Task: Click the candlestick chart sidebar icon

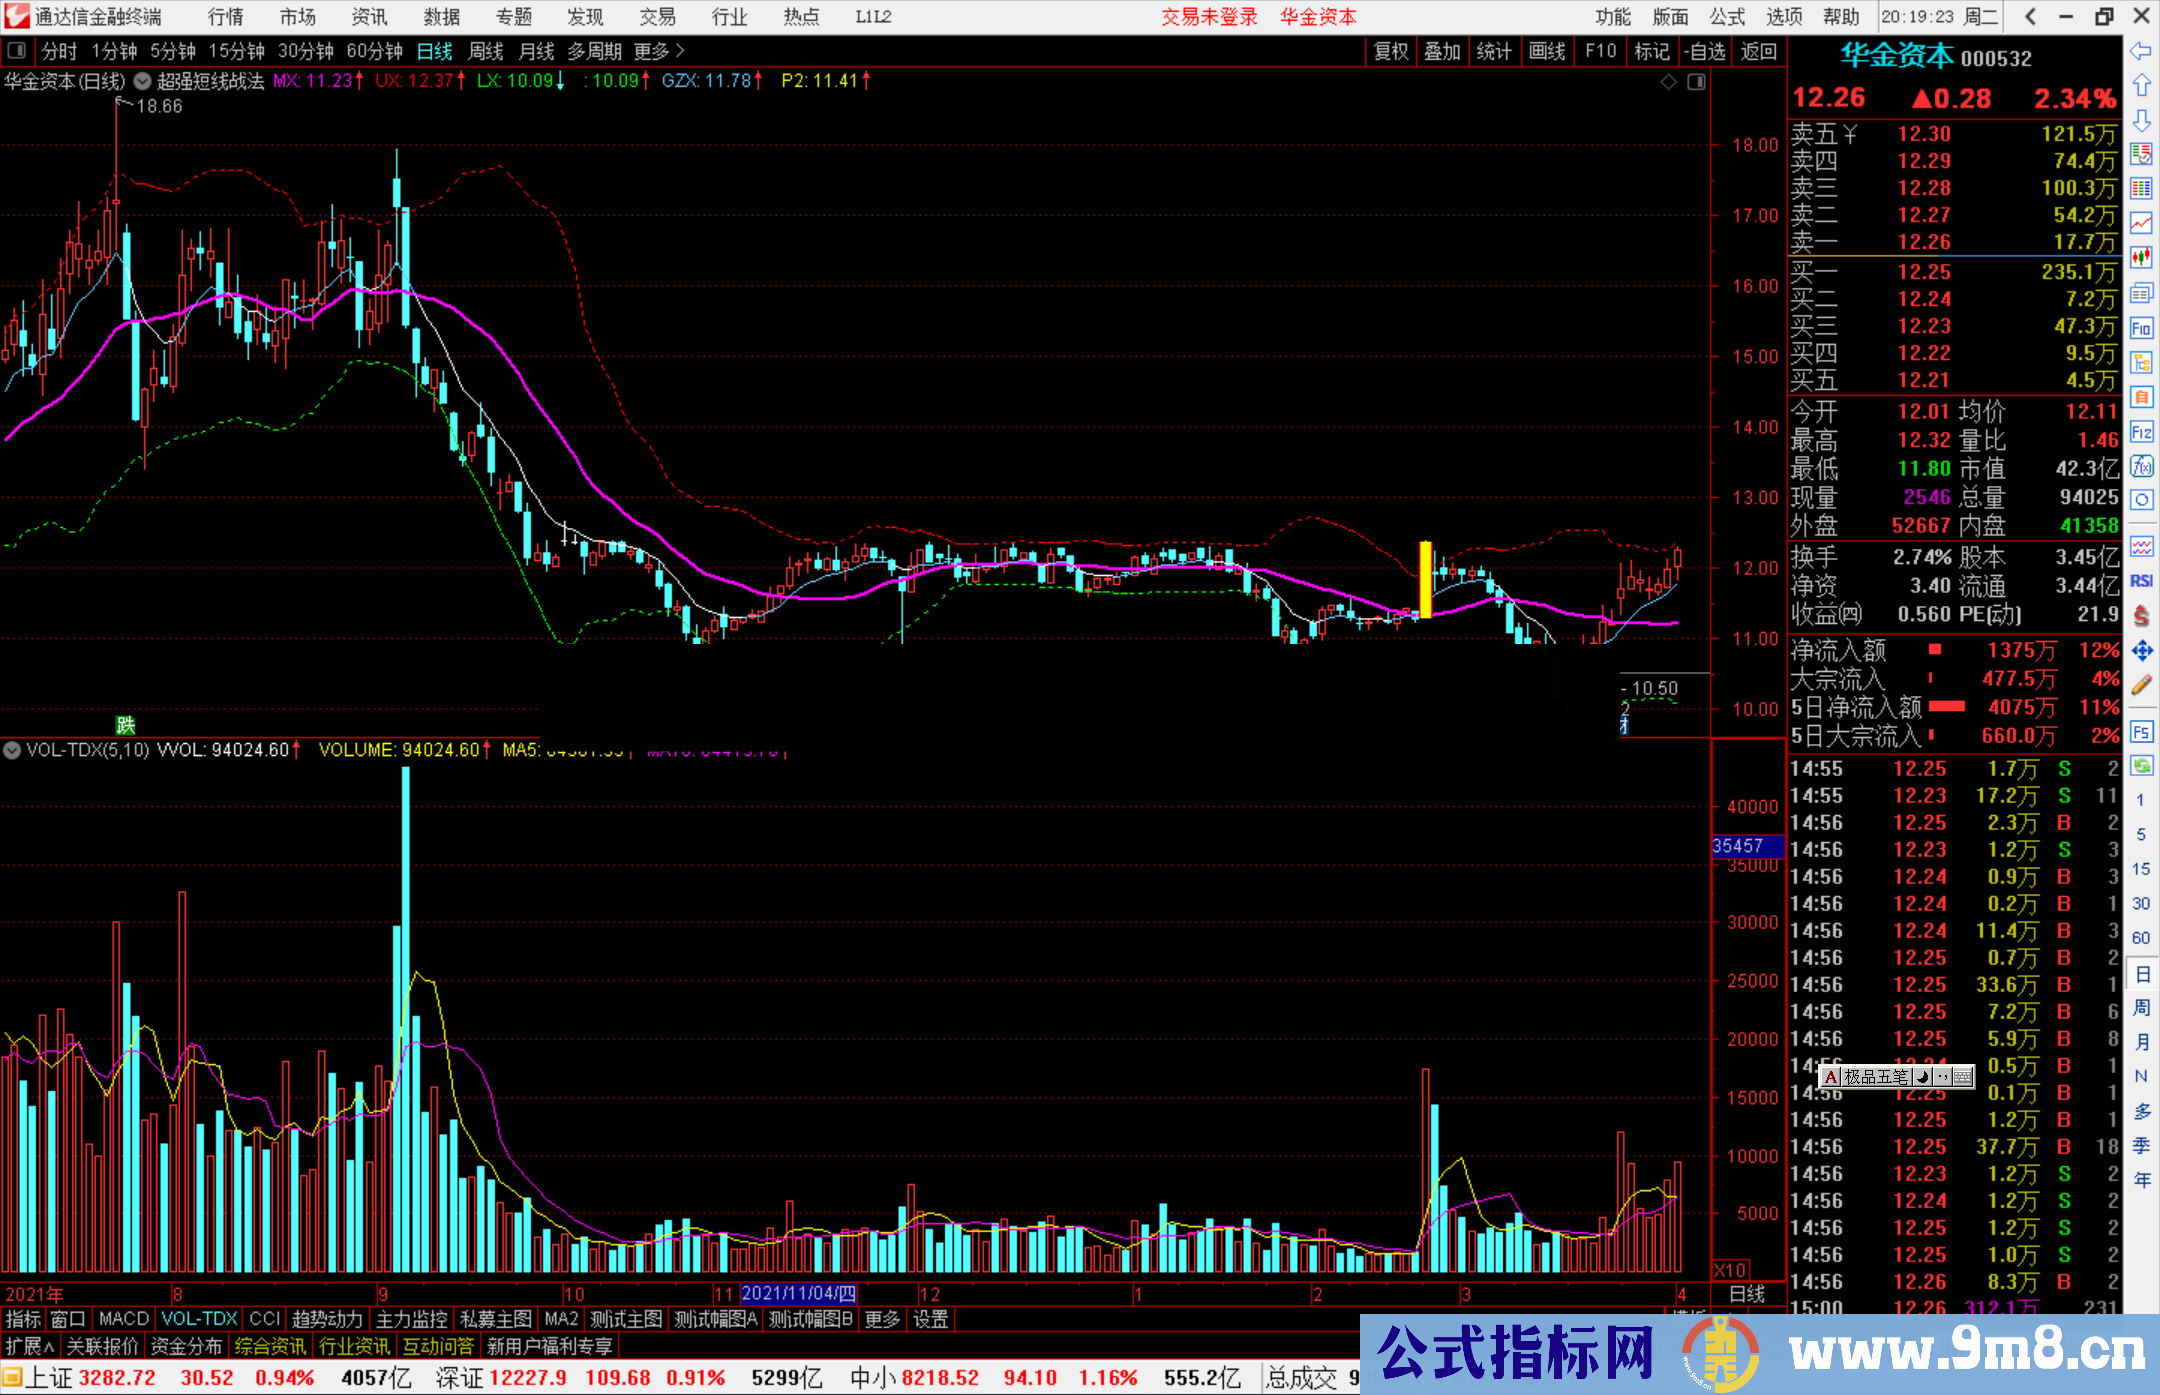Action: 2141,257
